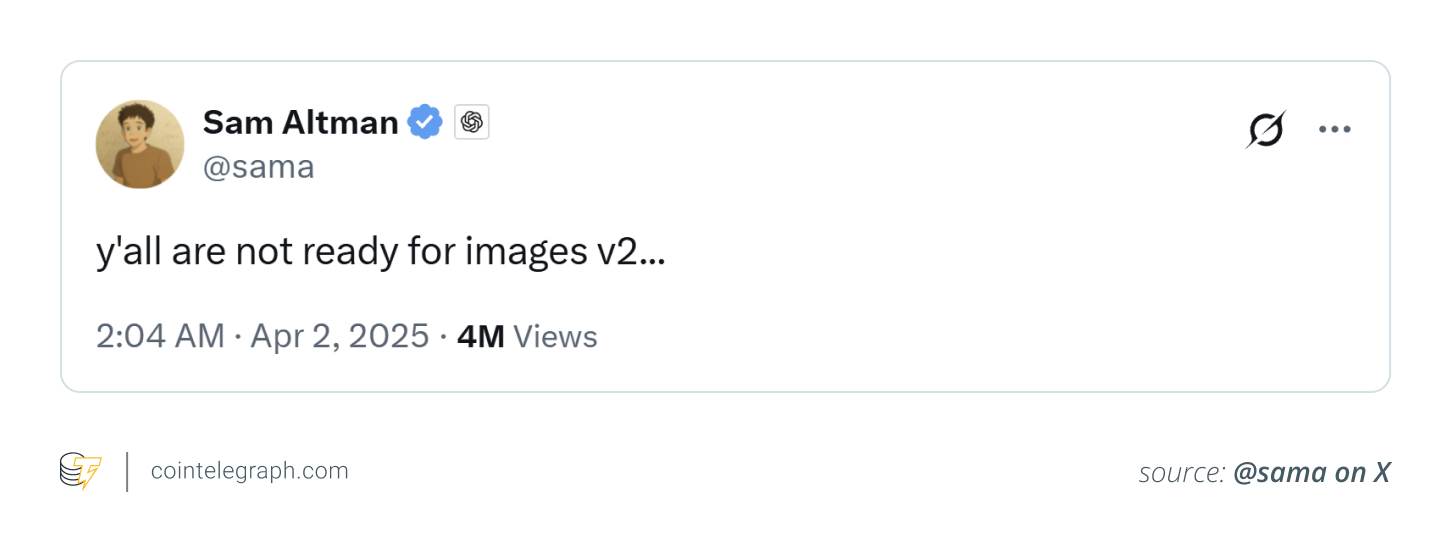Click the Apr 2, 2025 date
This screenshot has height=552, width=1450.
point(339,337)
